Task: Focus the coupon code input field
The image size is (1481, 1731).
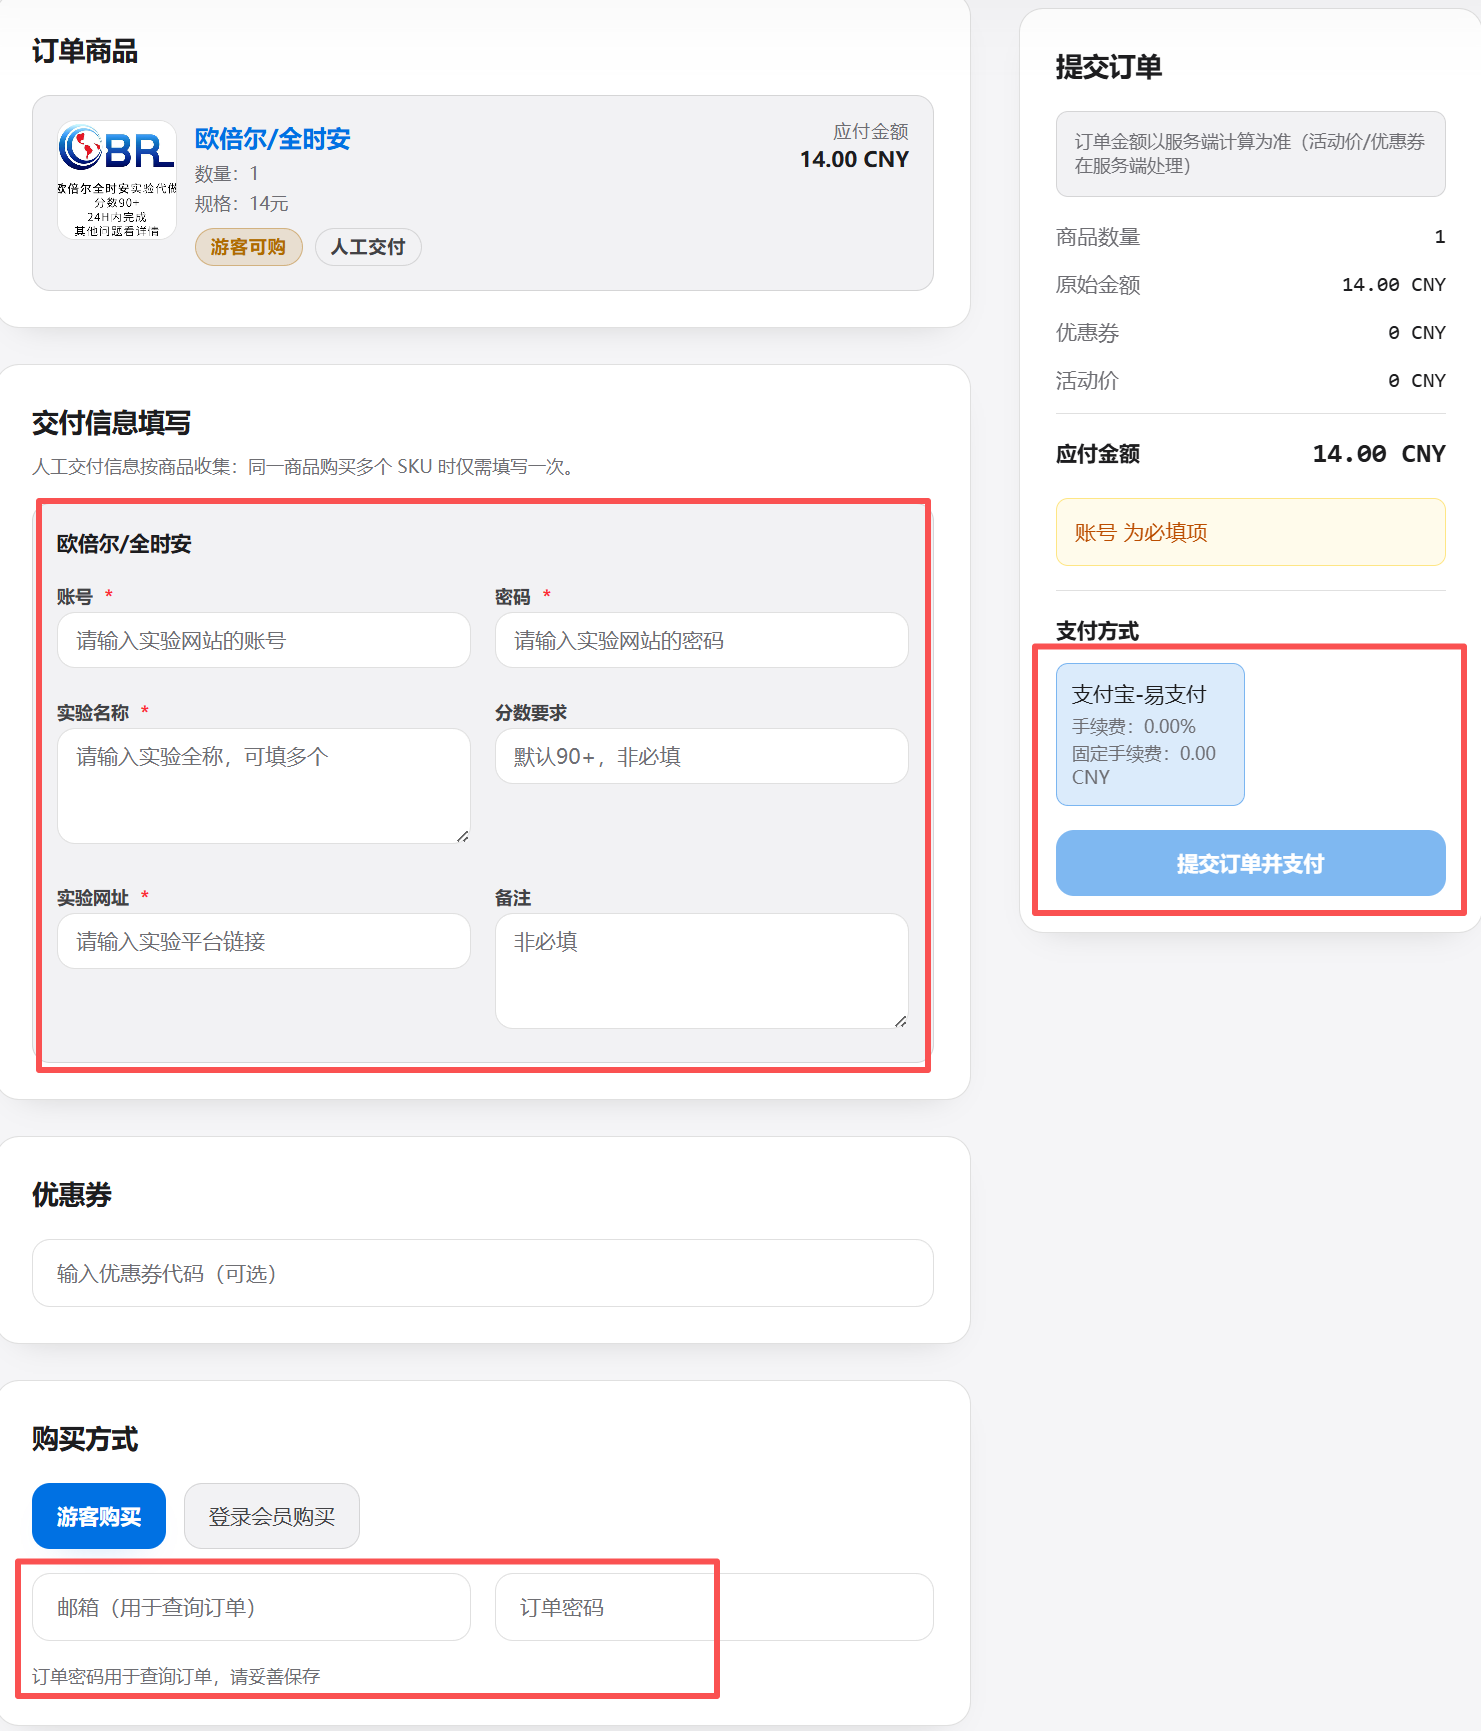Action: (x=483, y=1273)
